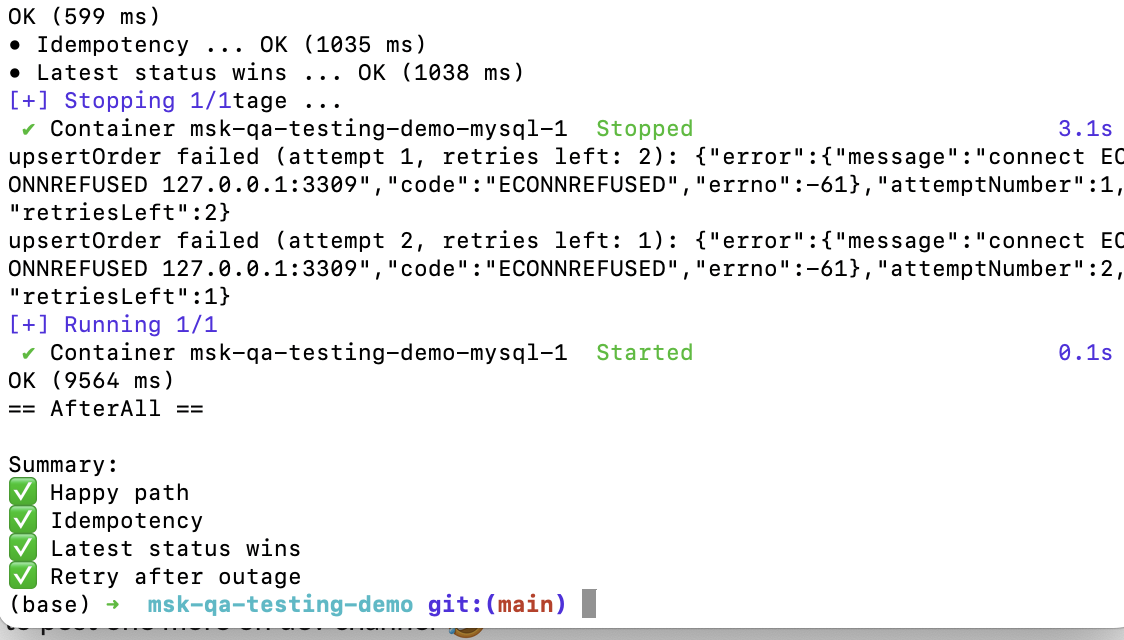This screenshot has height=640, width=1124.
Task: Click the msk-qa-testing-demo directory name in prompt
Action: pyautogui.click(x=280, y=605)
